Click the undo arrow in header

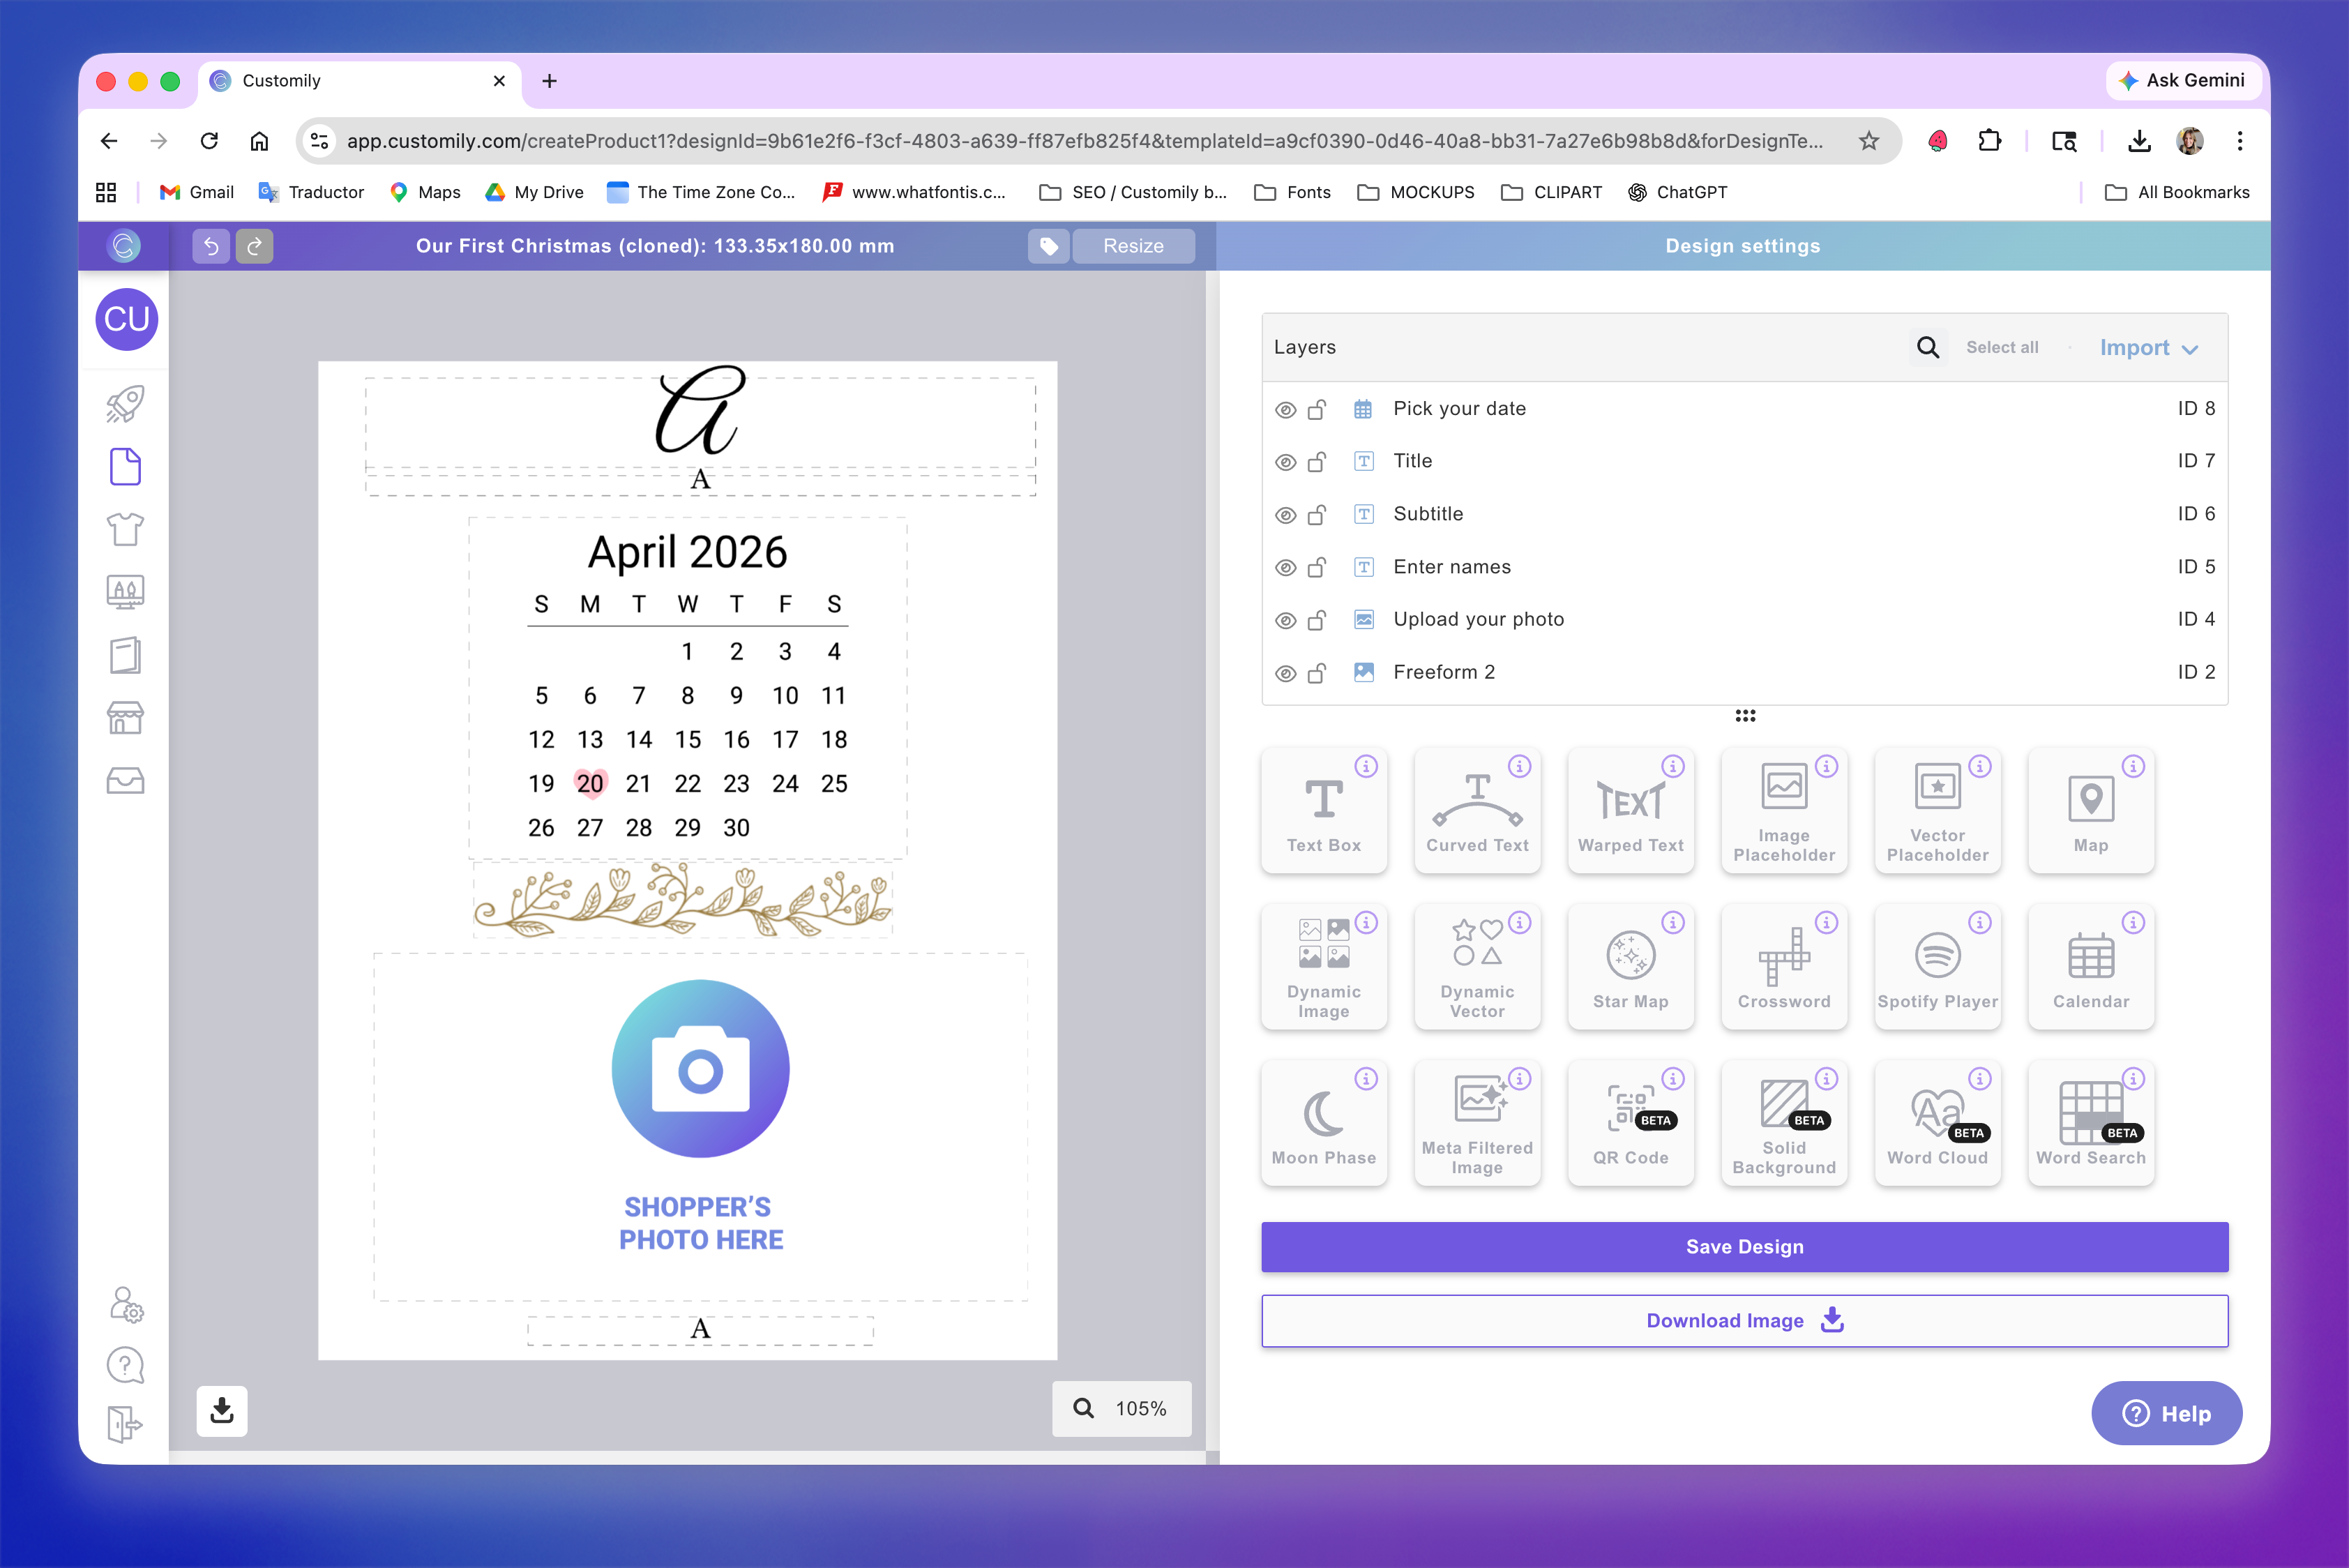coord(211,246)
